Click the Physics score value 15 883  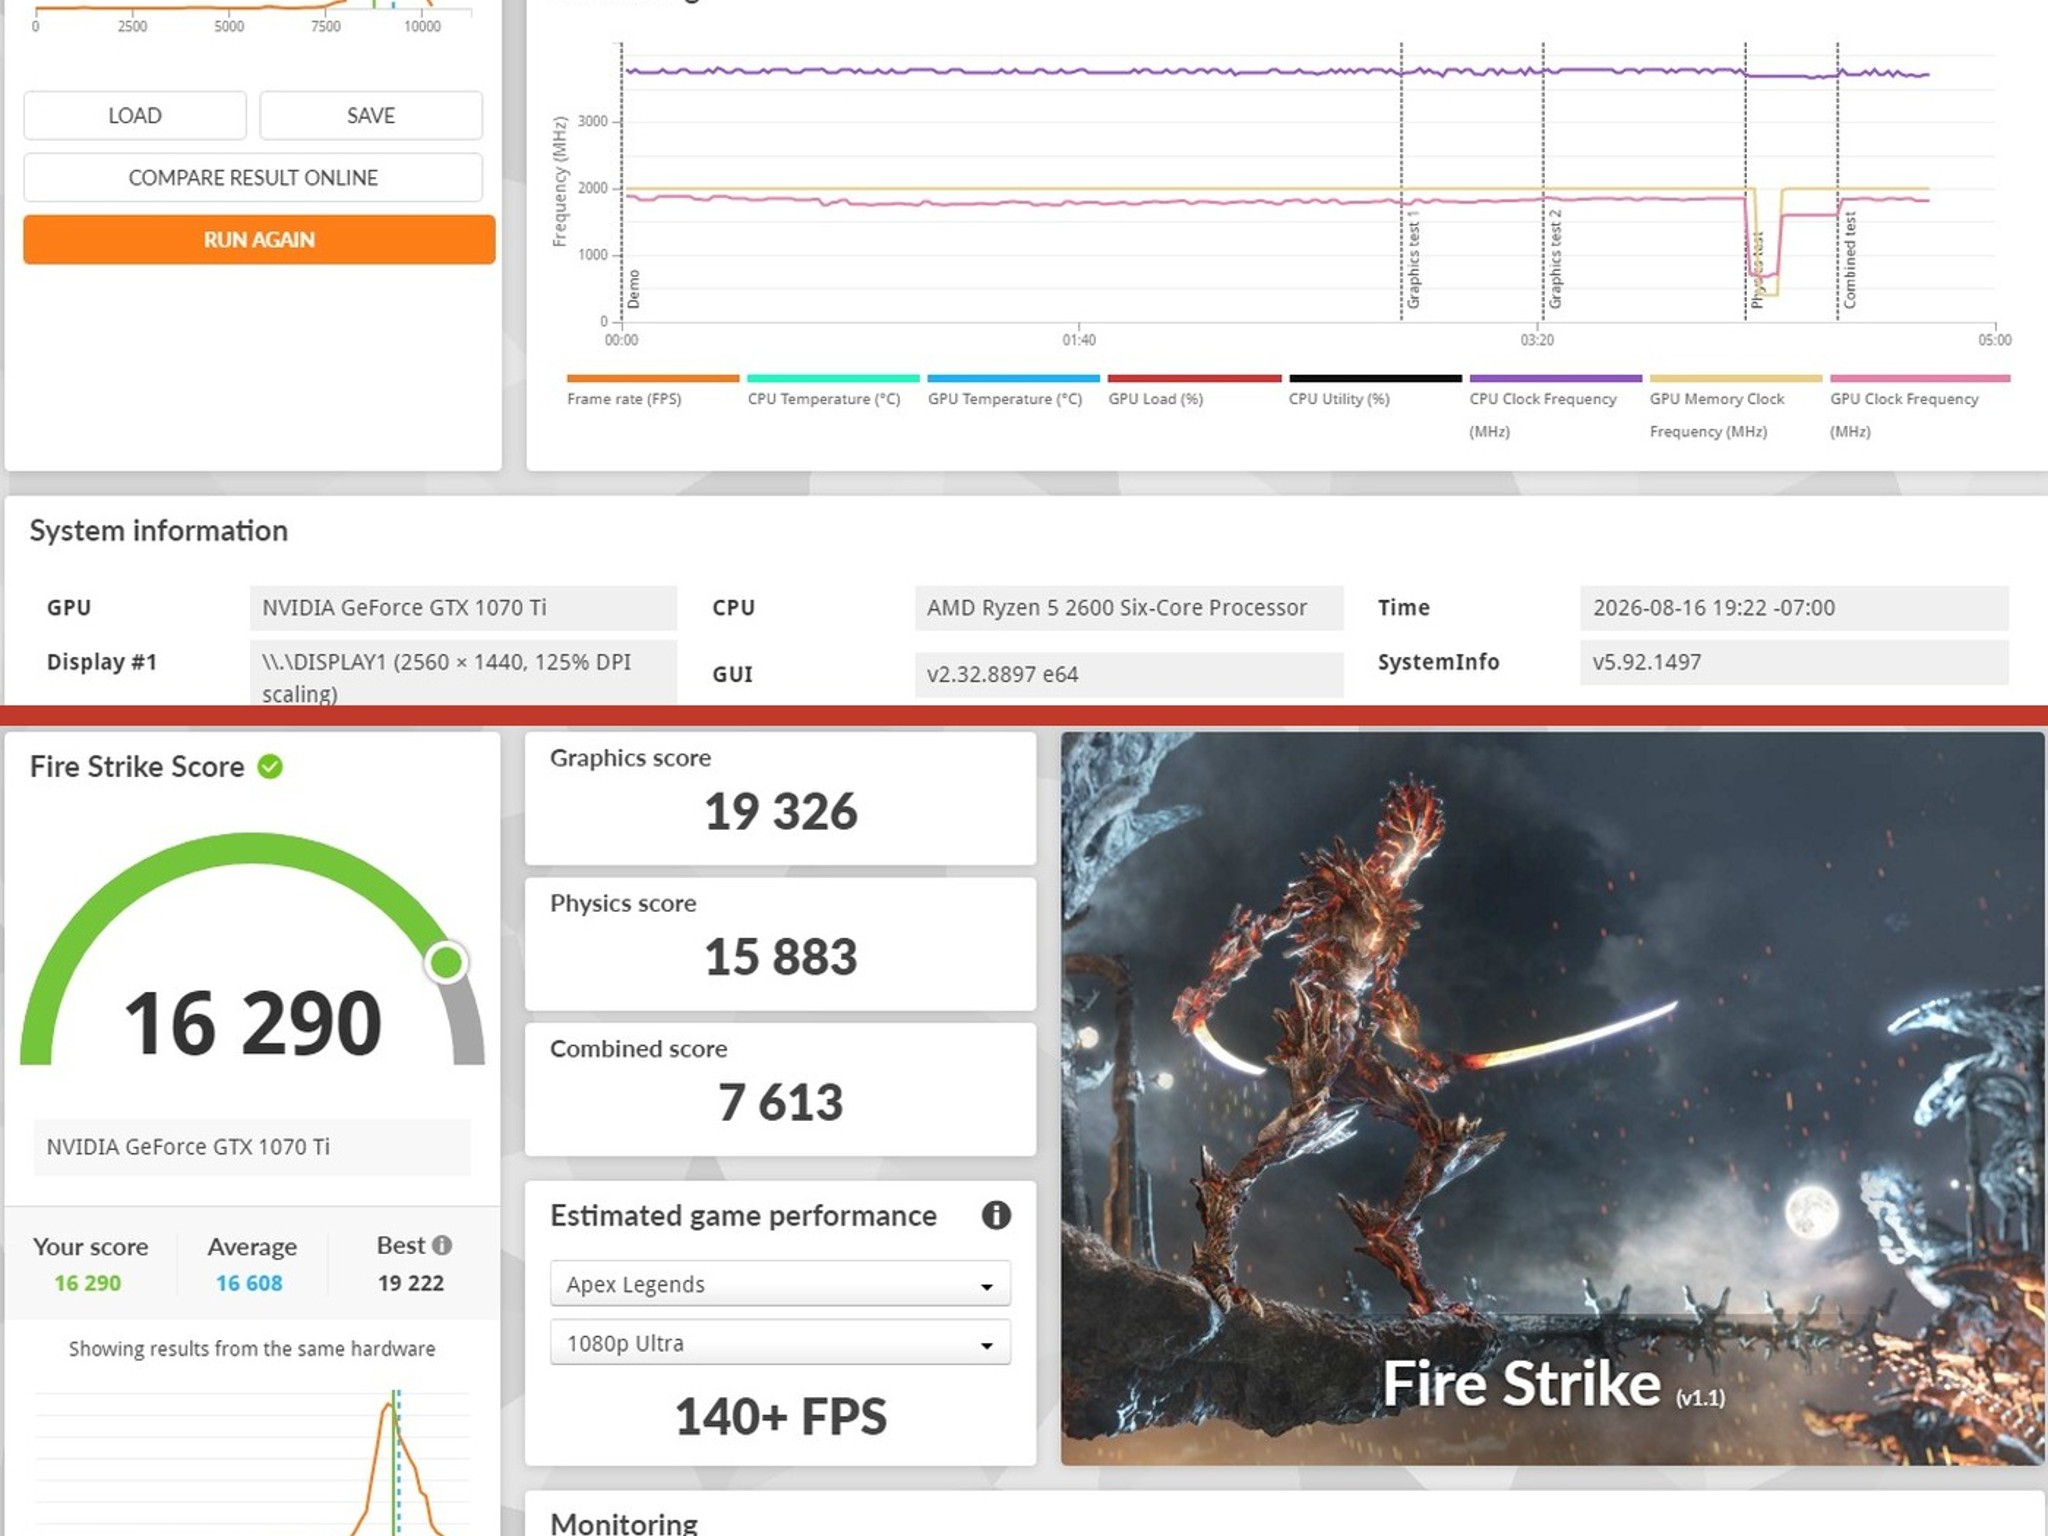click(780, 957)
